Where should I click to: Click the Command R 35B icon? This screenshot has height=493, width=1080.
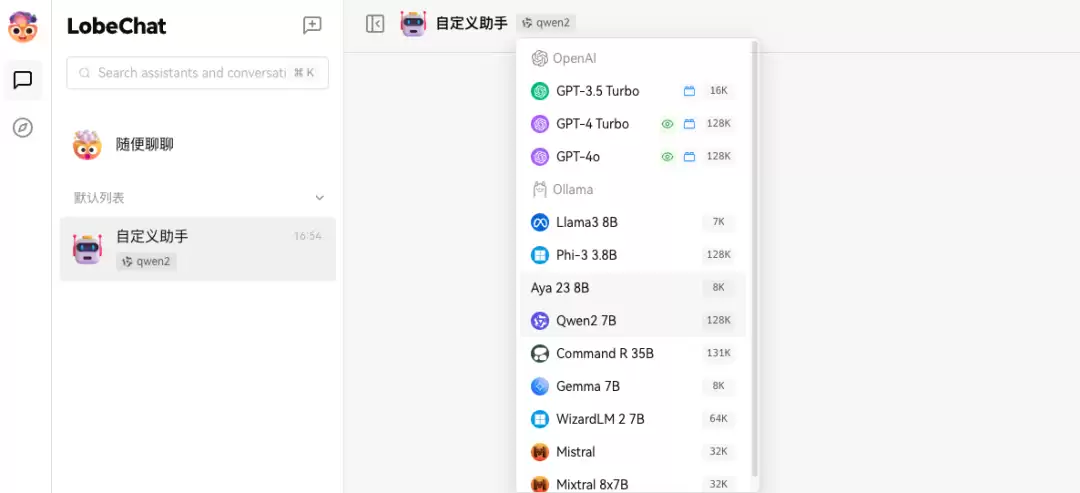tap(540, 354)
